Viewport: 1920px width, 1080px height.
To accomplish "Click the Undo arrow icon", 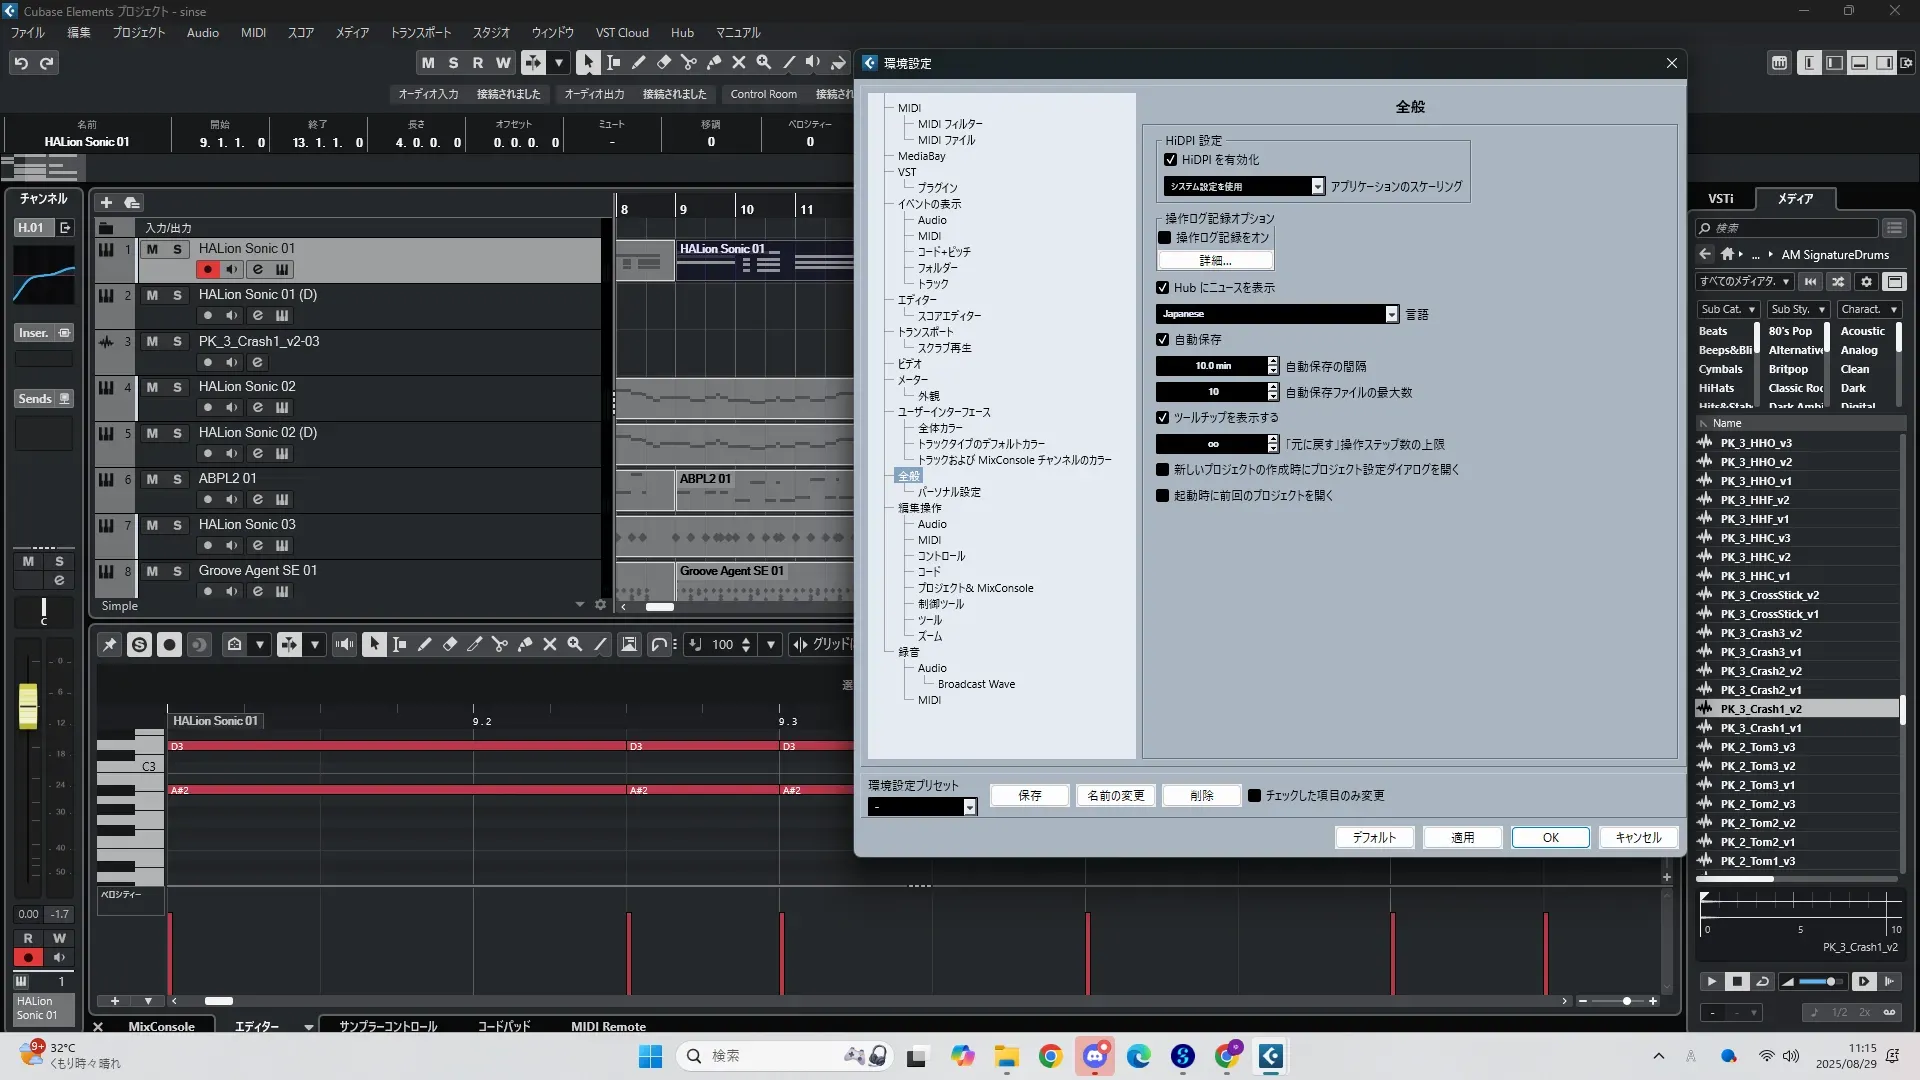I will coord(21,63).
